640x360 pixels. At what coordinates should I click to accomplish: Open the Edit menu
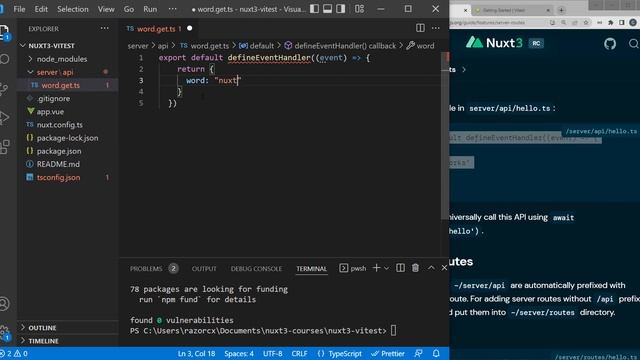coord(41,9)
